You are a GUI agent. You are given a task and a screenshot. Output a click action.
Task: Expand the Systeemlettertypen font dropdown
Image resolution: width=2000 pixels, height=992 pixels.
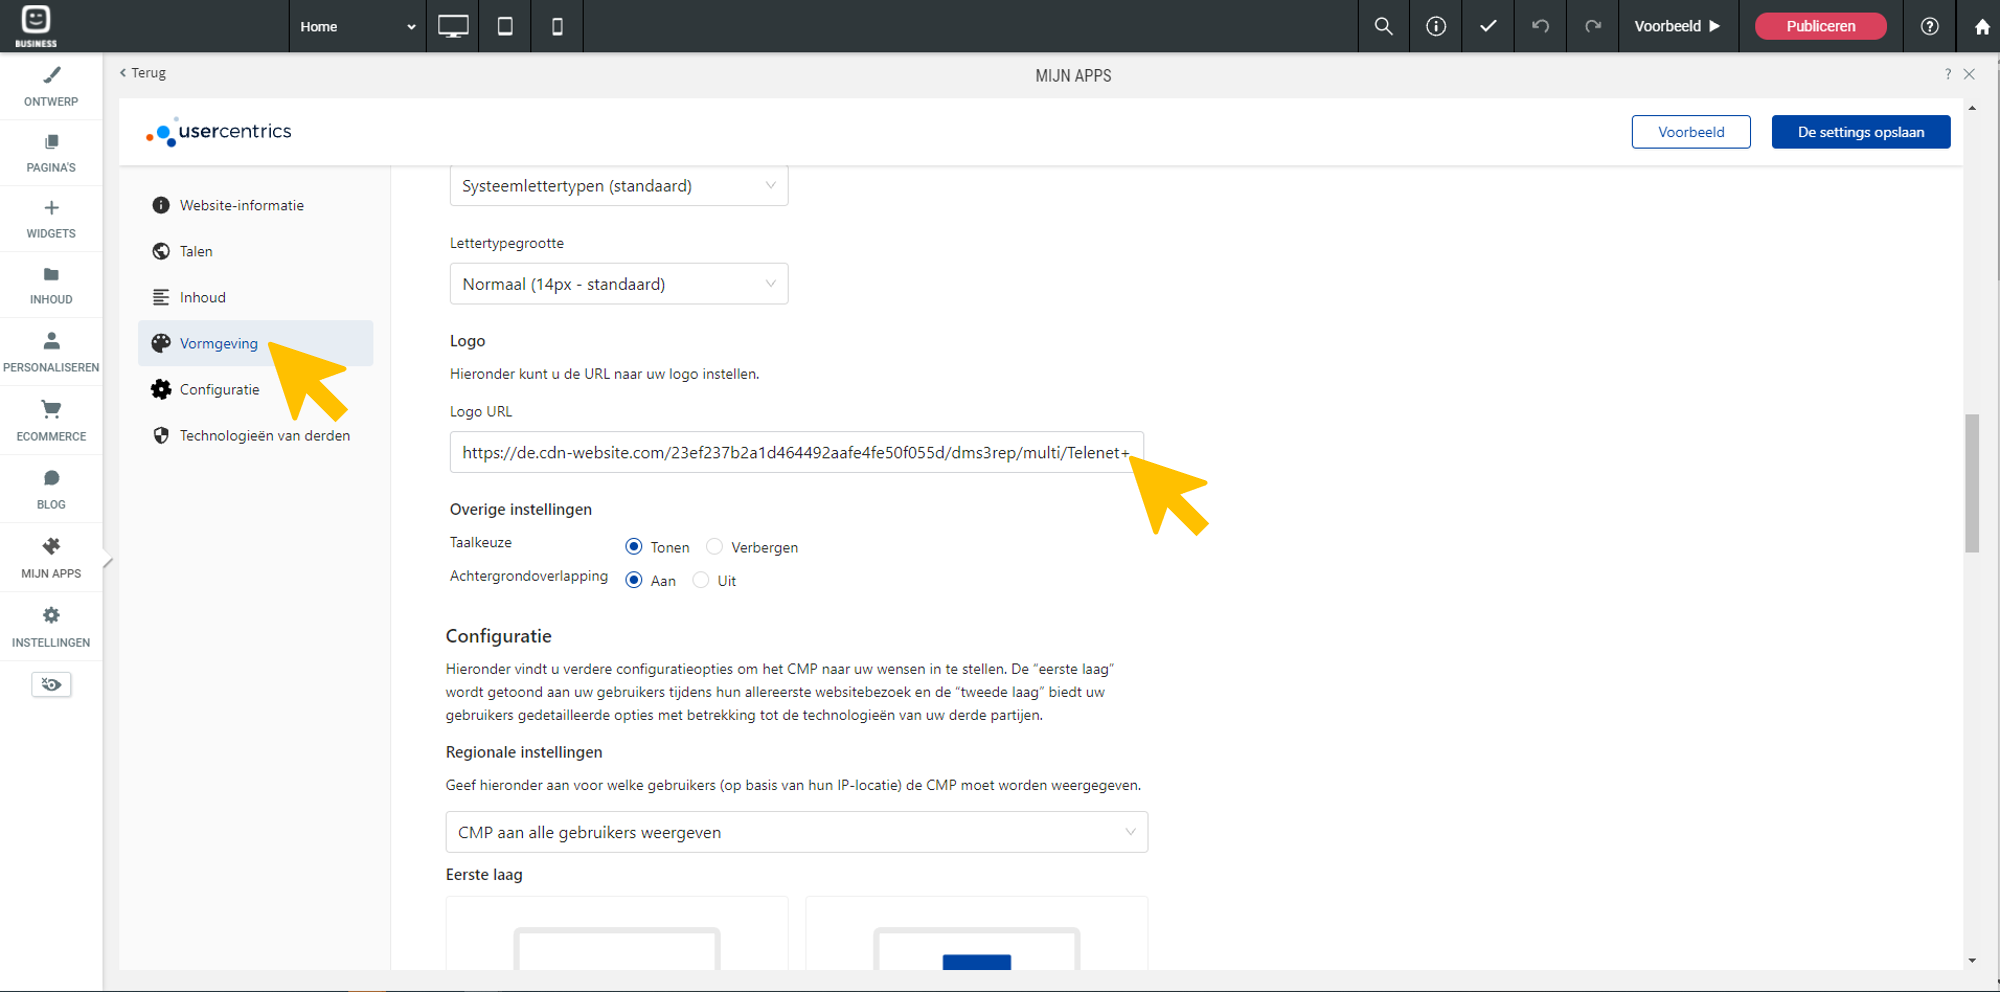(x=618, y=186)
